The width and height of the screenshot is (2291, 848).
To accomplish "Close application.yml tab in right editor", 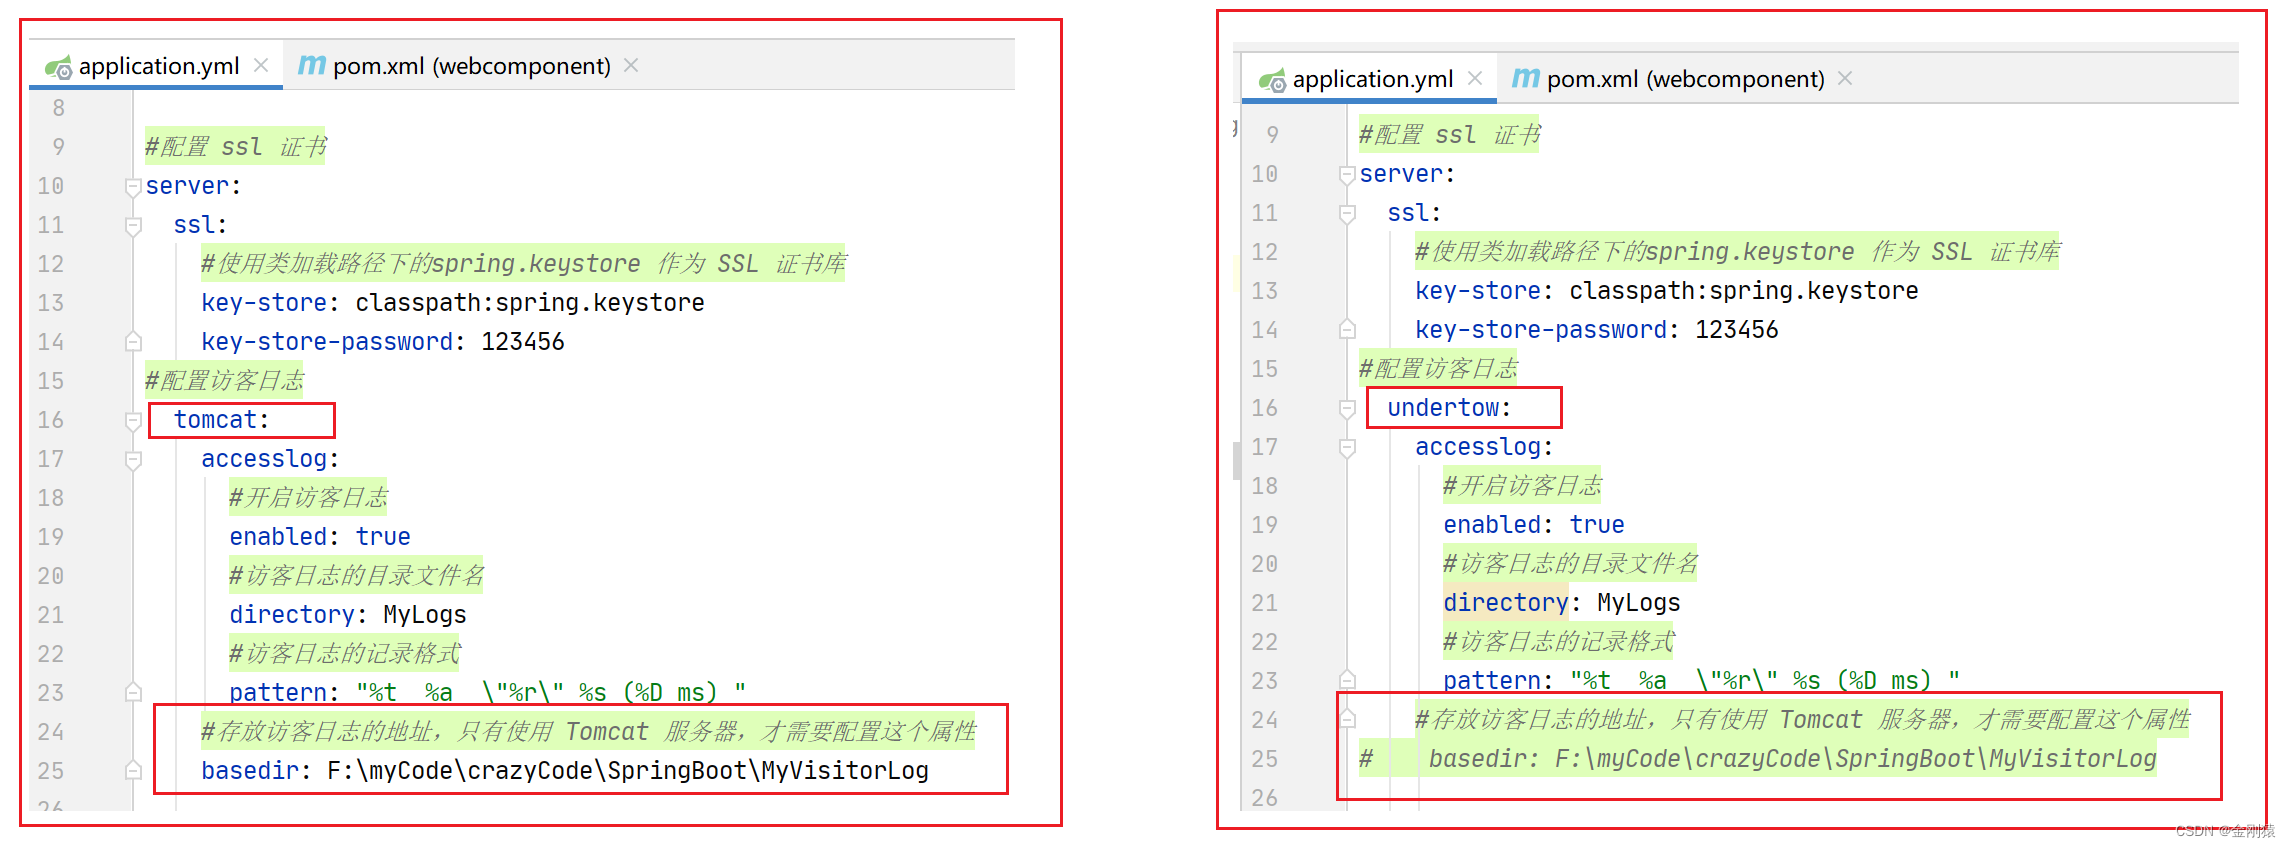I will pyautogui.click(x=1475, y=78).
